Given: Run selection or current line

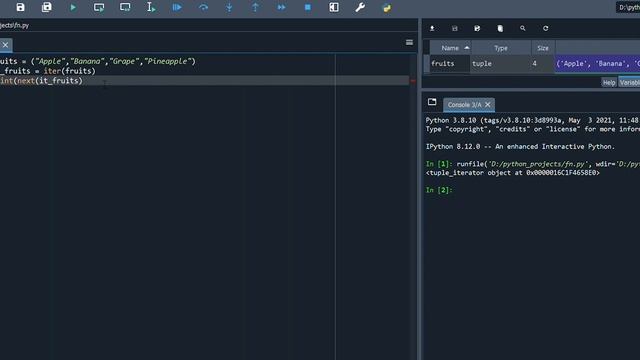Looking at the screenshot, I should (x=151, y=7).
